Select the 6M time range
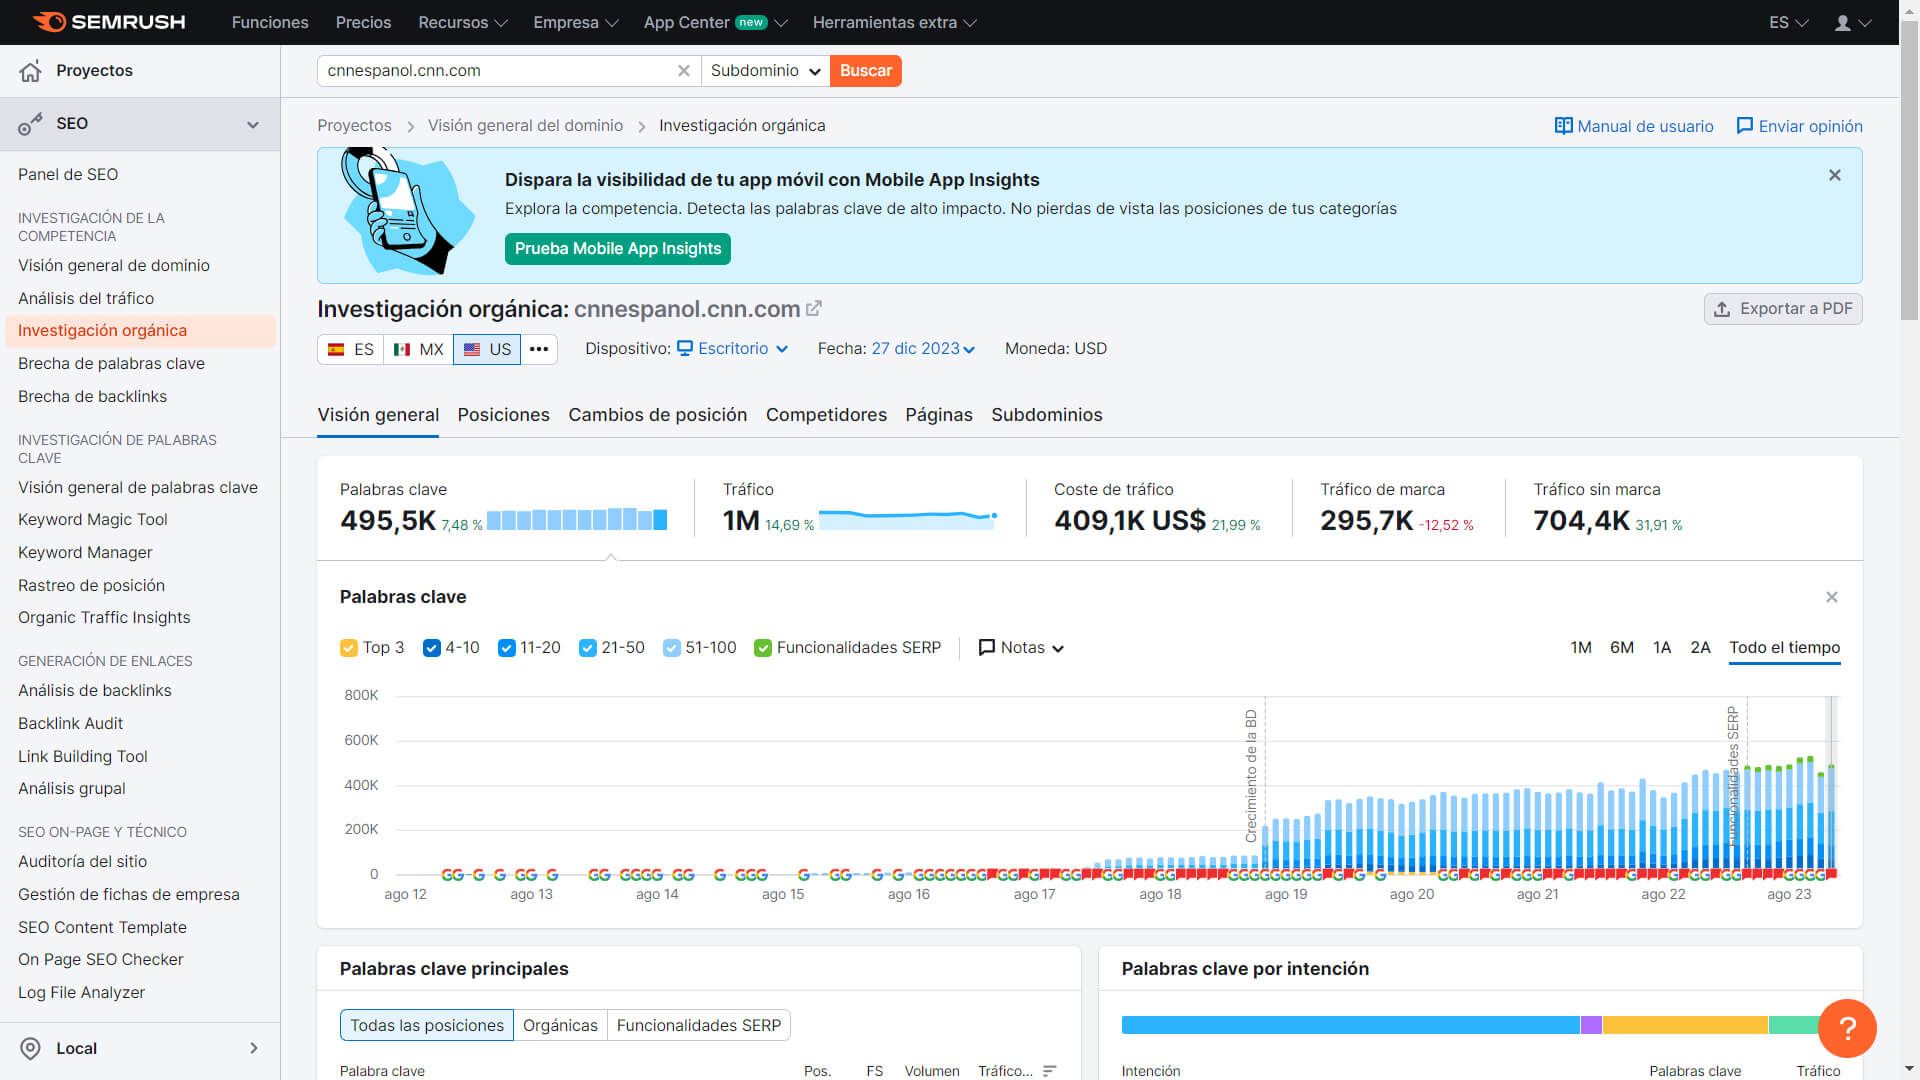Viewport: 1920px width, 1080px height. (1621, 648)
